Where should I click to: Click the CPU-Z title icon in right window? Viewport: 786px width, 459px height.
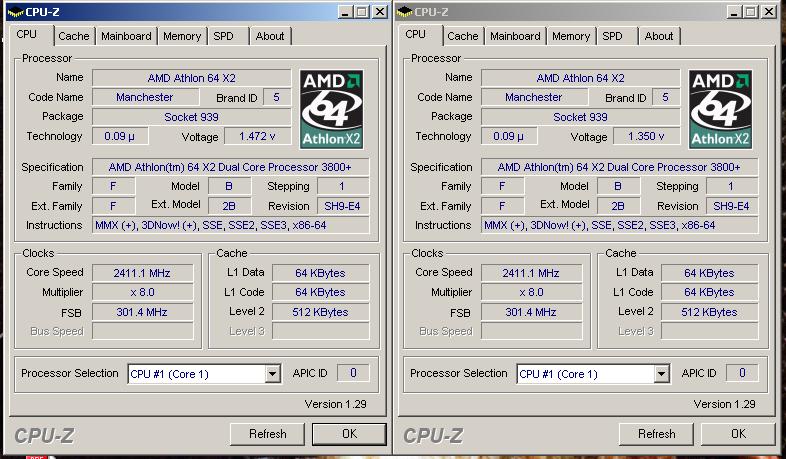click(x=405, y=12)
